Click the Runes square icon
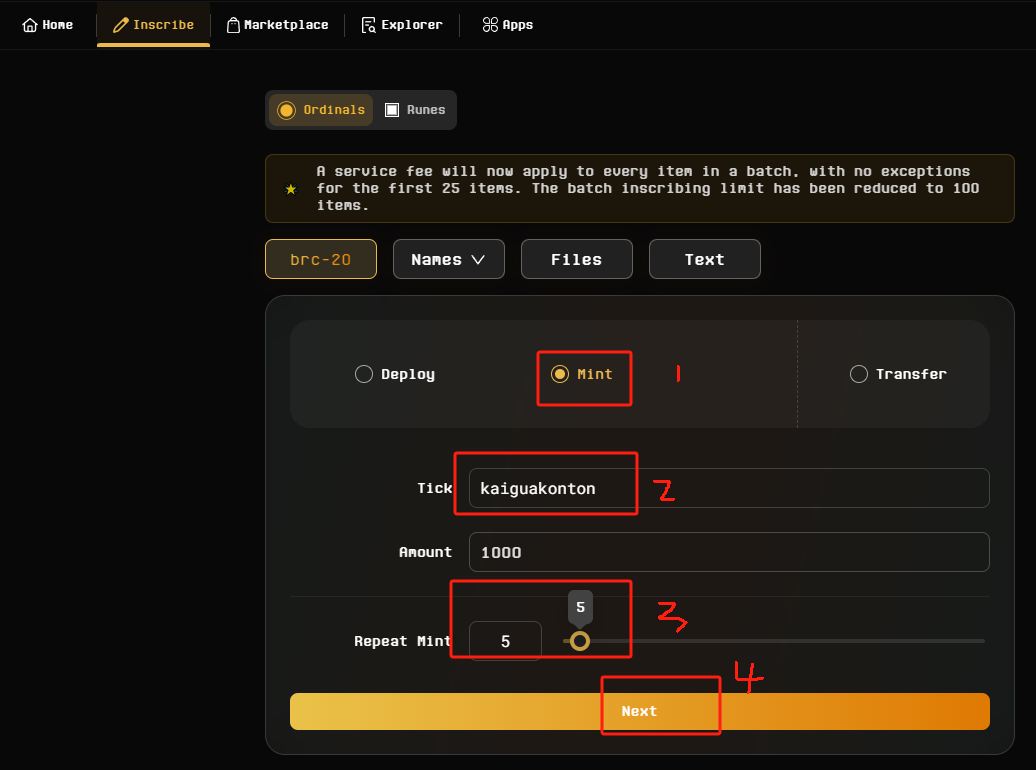The height and width of the screenshot is (770, 1036). coord(392,110)
